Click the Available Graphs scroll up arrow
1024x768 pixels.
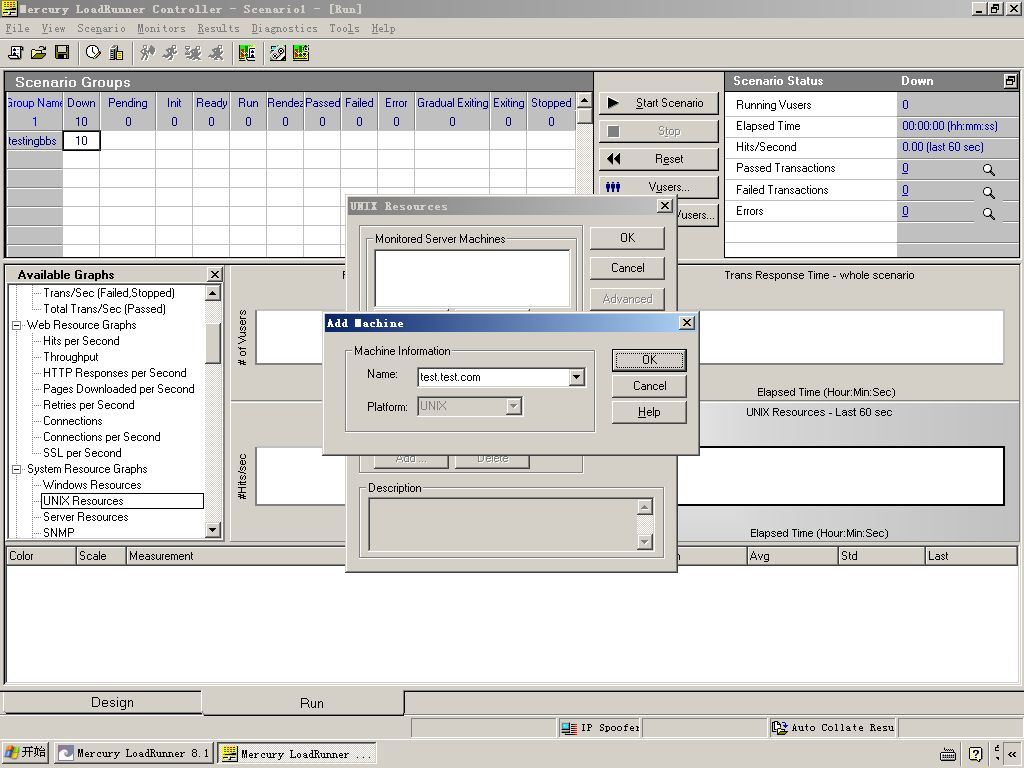pos(213,293)
